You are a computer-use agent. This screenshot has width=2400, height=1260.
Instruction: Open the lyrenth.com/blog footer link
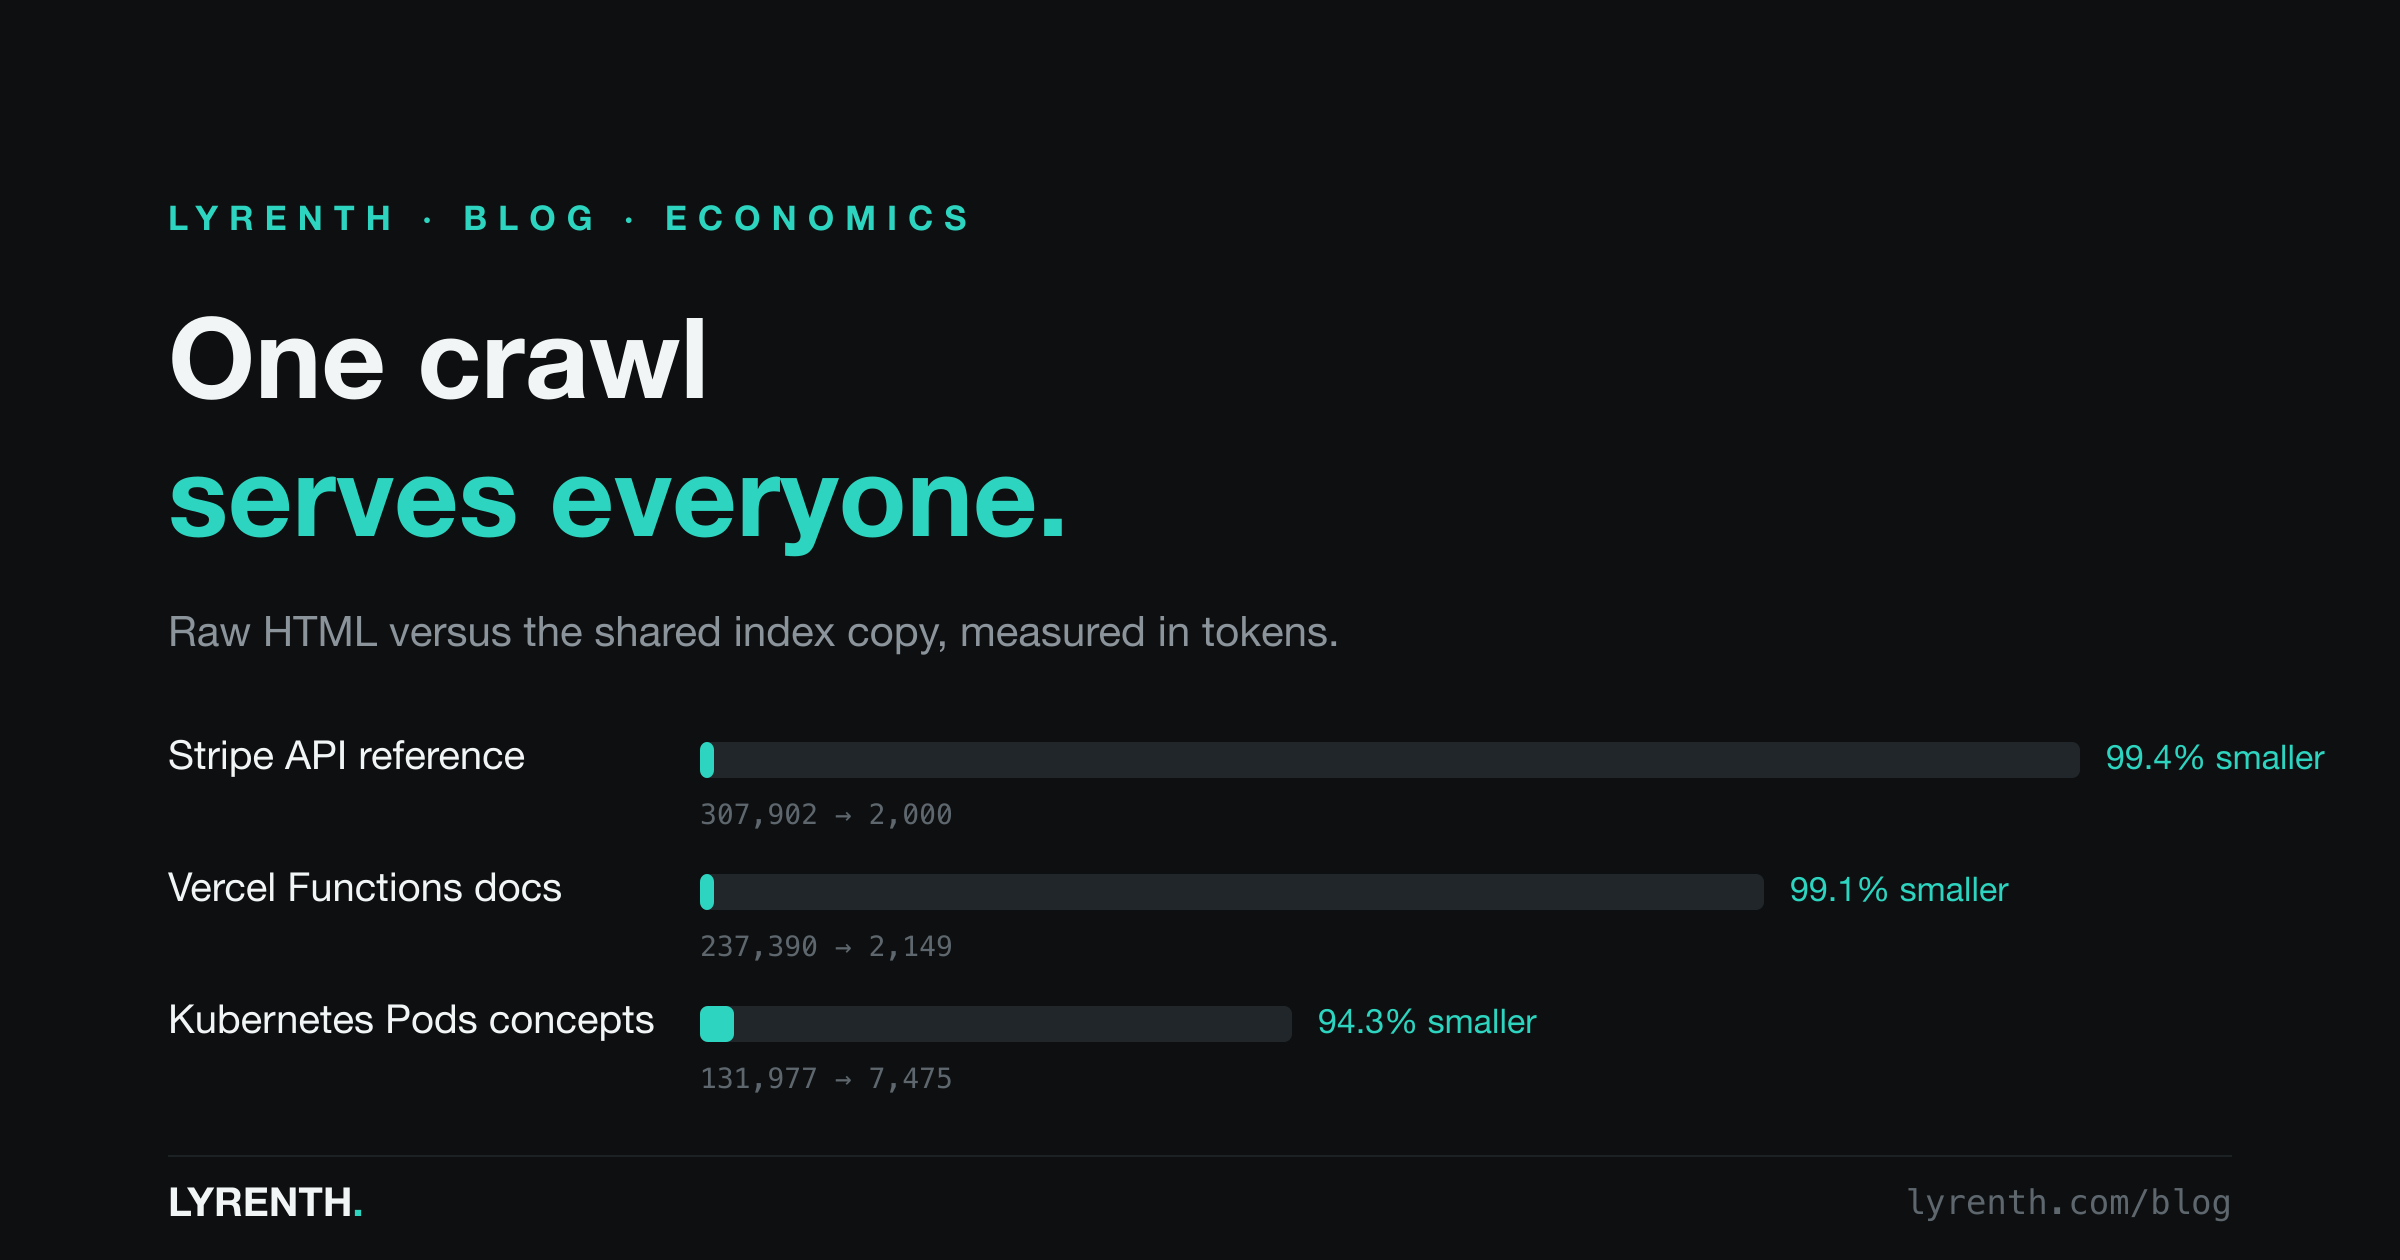pyautogui.click(x=2069, y=1202)
